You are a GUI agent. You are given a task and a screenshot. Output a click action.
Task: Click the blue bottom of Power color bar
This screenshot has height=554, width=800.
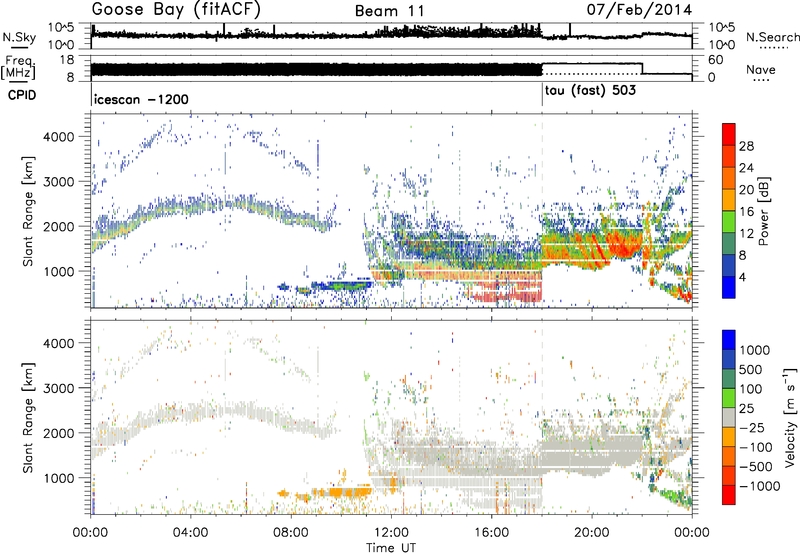(729, 287)
